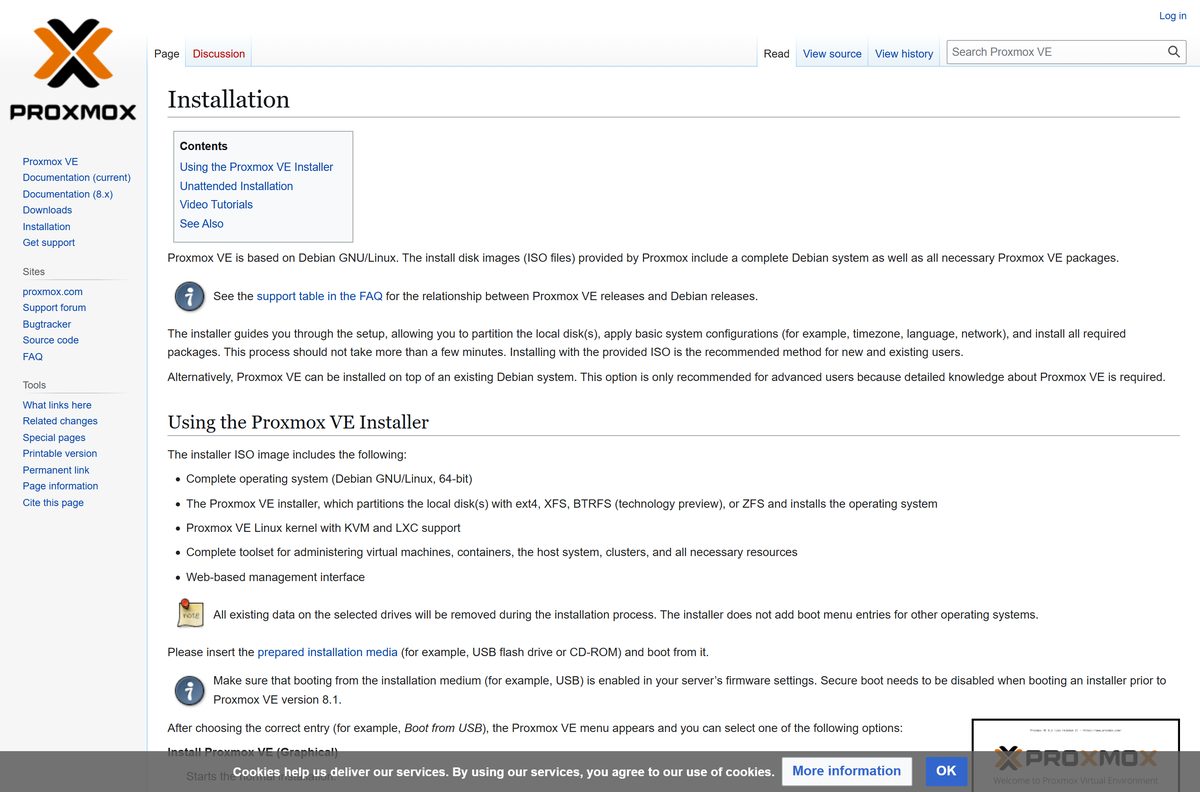Go to Downloads in sidebar

click(x=47, y=210)
